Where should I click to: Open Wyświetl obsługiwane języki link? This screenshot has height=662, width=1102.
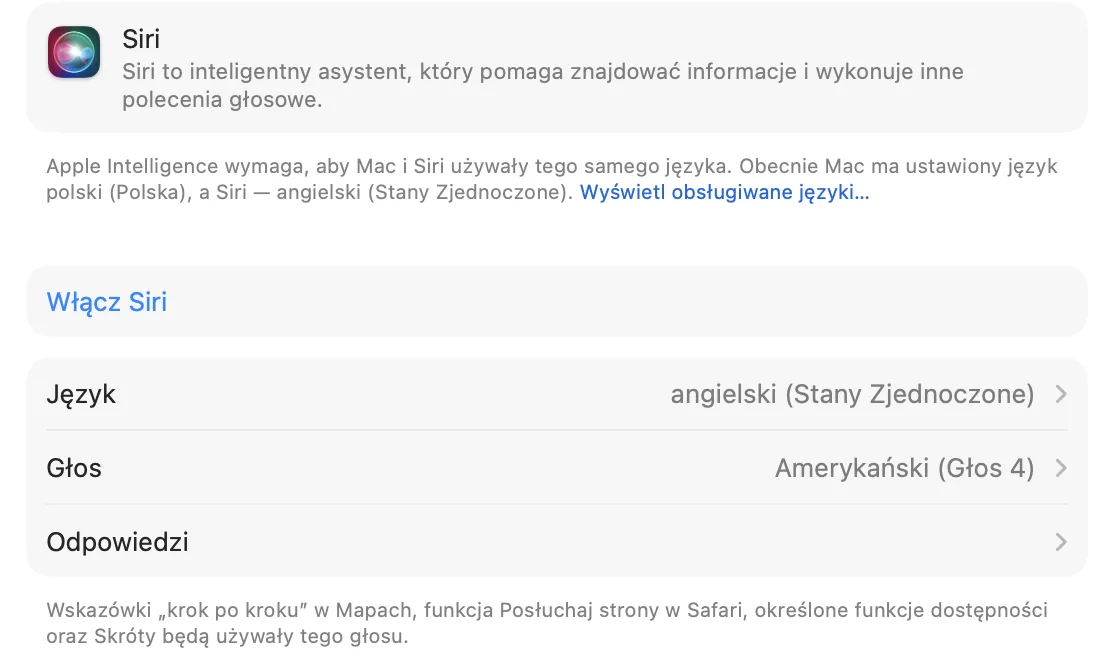point(725,192)
